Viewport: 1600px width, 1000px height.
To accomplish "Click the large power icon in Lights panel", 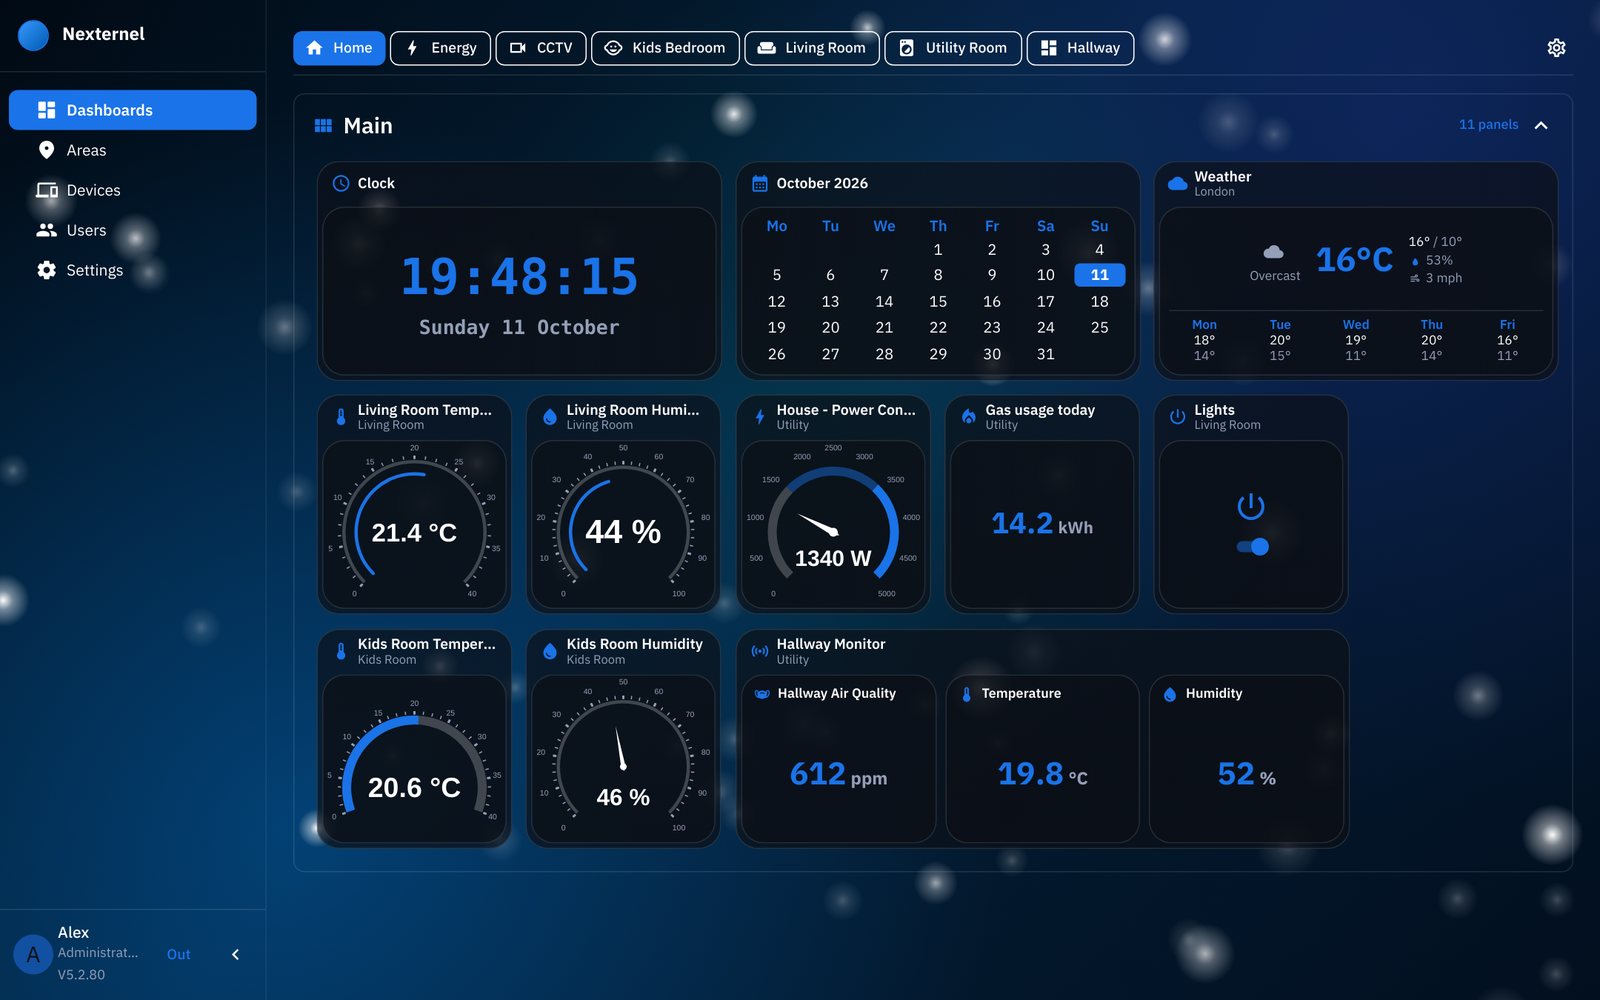I will point(1251,507).
